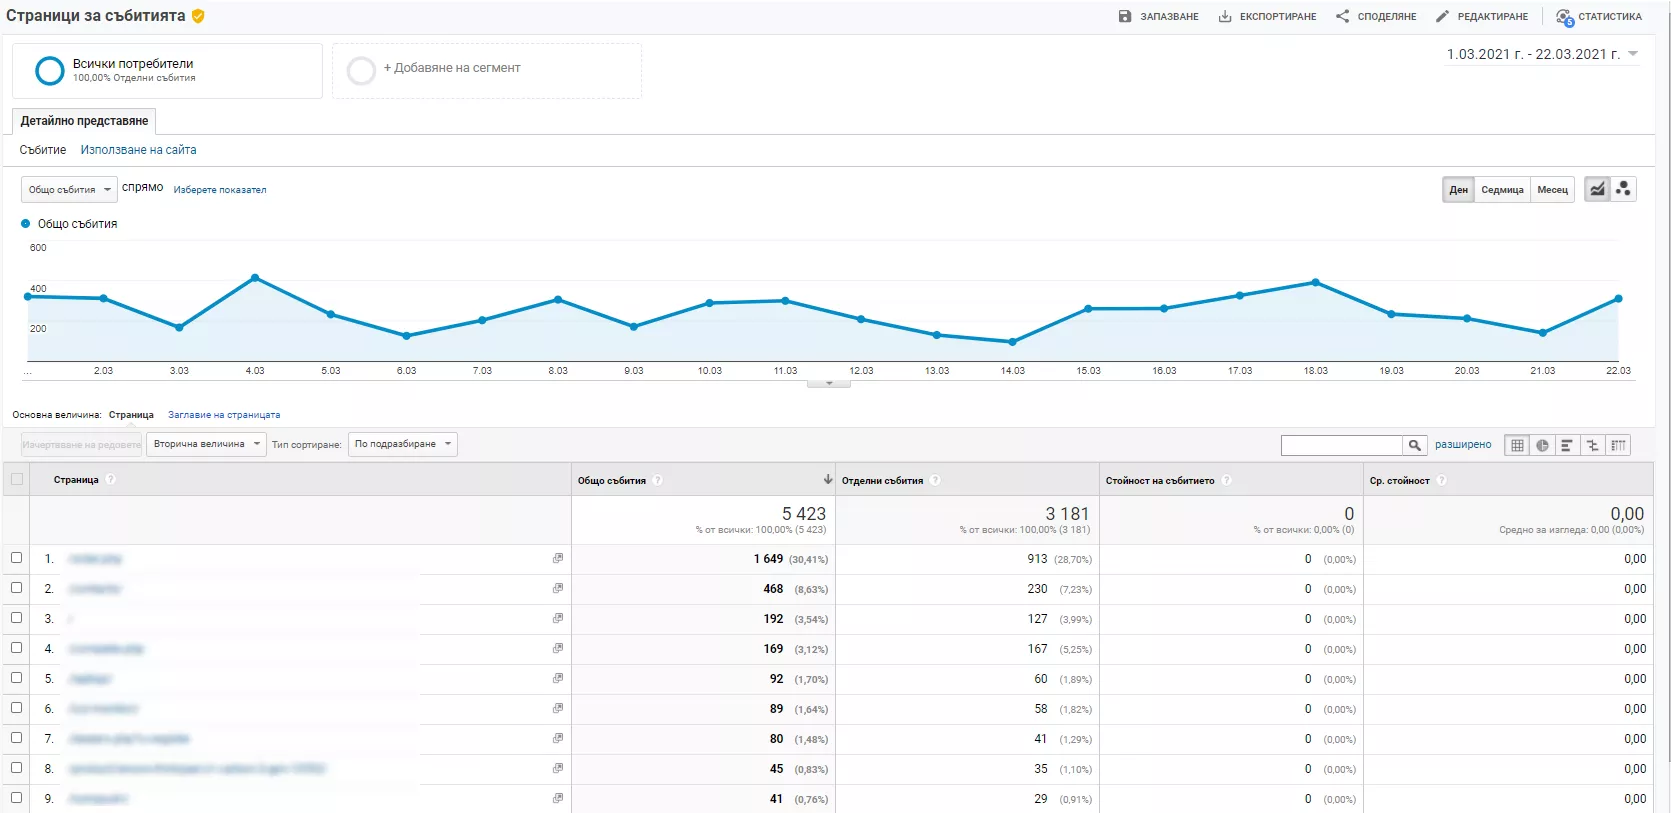
Task: Select the pie chart table view icon
Action: coord(1542,445)
